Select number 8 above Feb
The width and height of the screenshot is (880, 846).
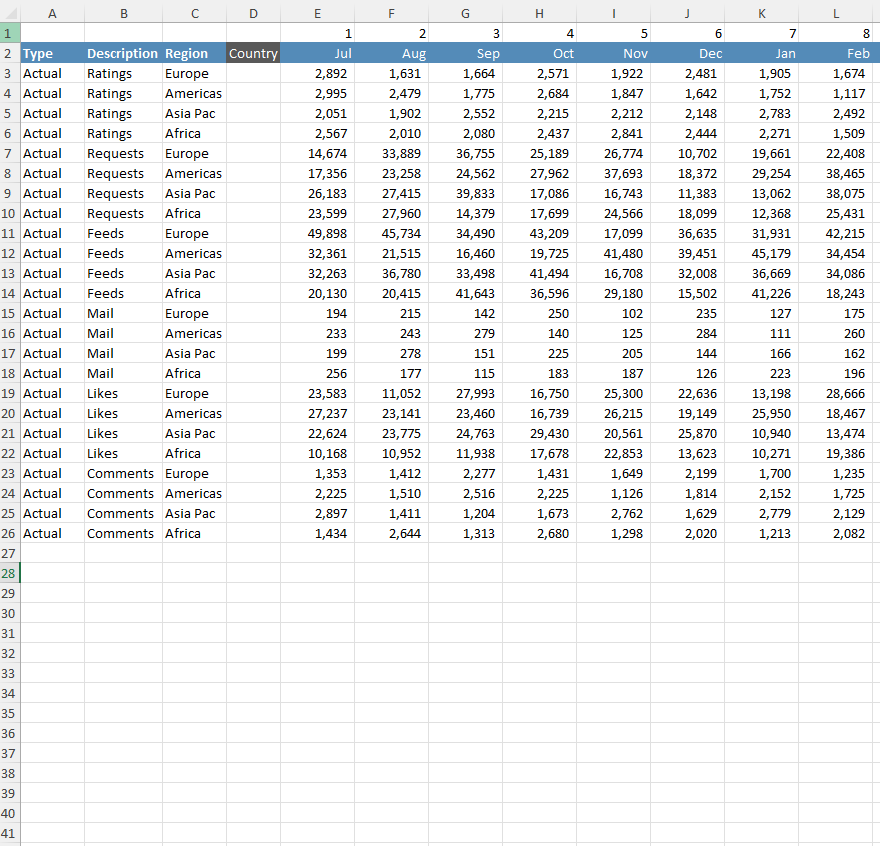(x=836, y=33)
